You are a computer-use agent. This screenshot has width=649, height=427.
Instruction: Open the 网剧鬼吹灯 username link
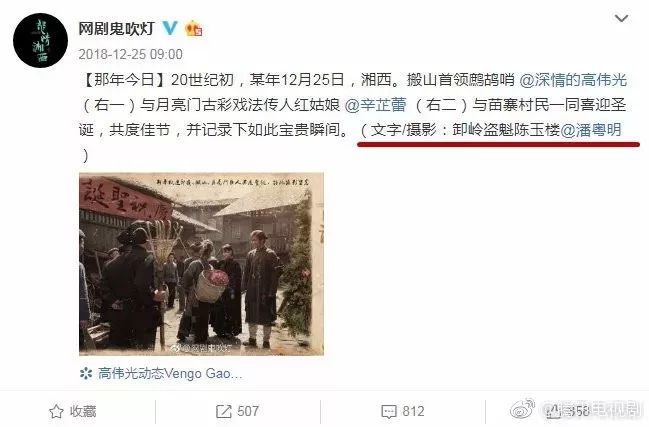[116, 29]
